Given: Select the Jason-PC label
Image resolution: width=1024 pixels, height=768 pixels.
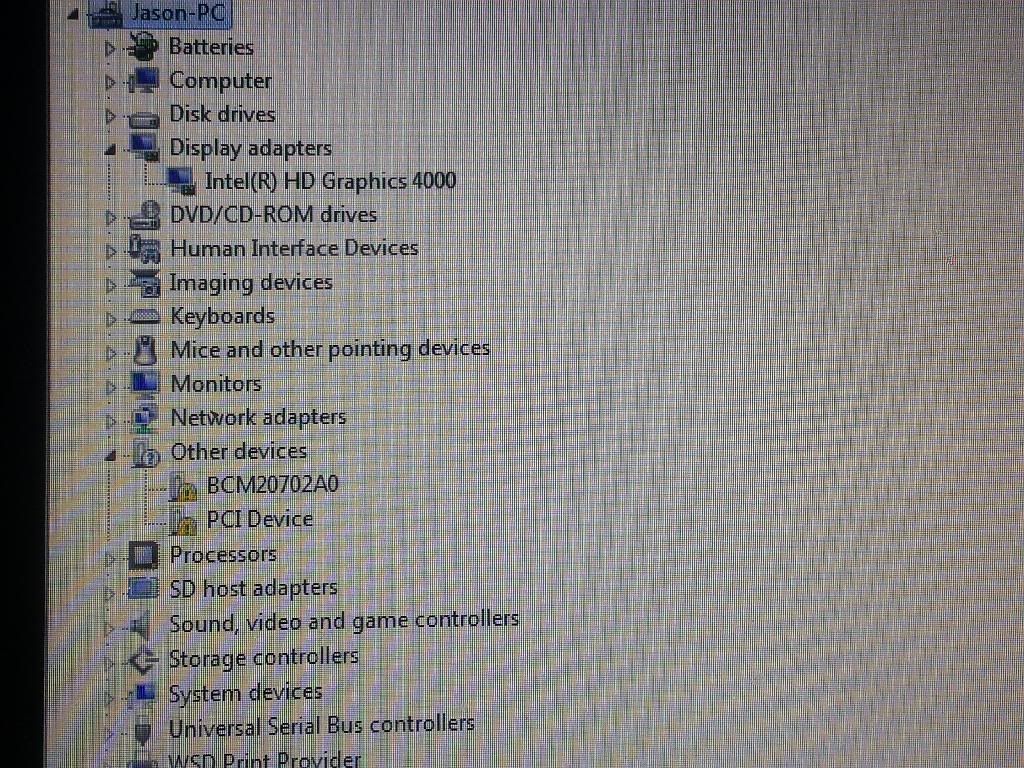Looking at the screenshot, I should (179, 13).
